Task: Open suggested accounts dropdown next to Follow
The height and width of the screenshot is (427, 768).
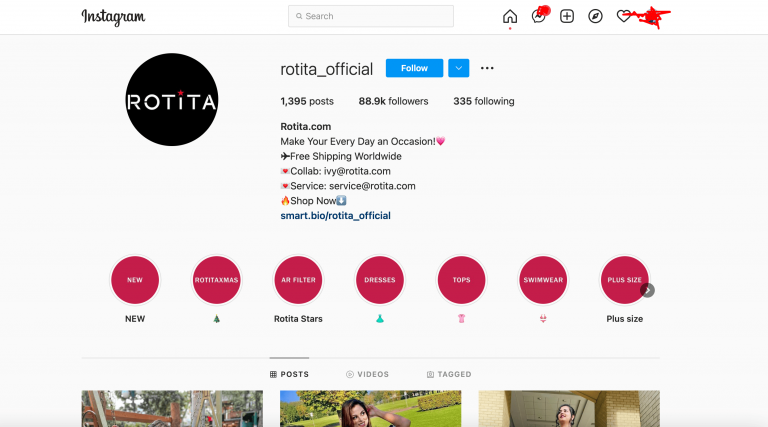Action: pyautogui.click(x=458, y=68)
